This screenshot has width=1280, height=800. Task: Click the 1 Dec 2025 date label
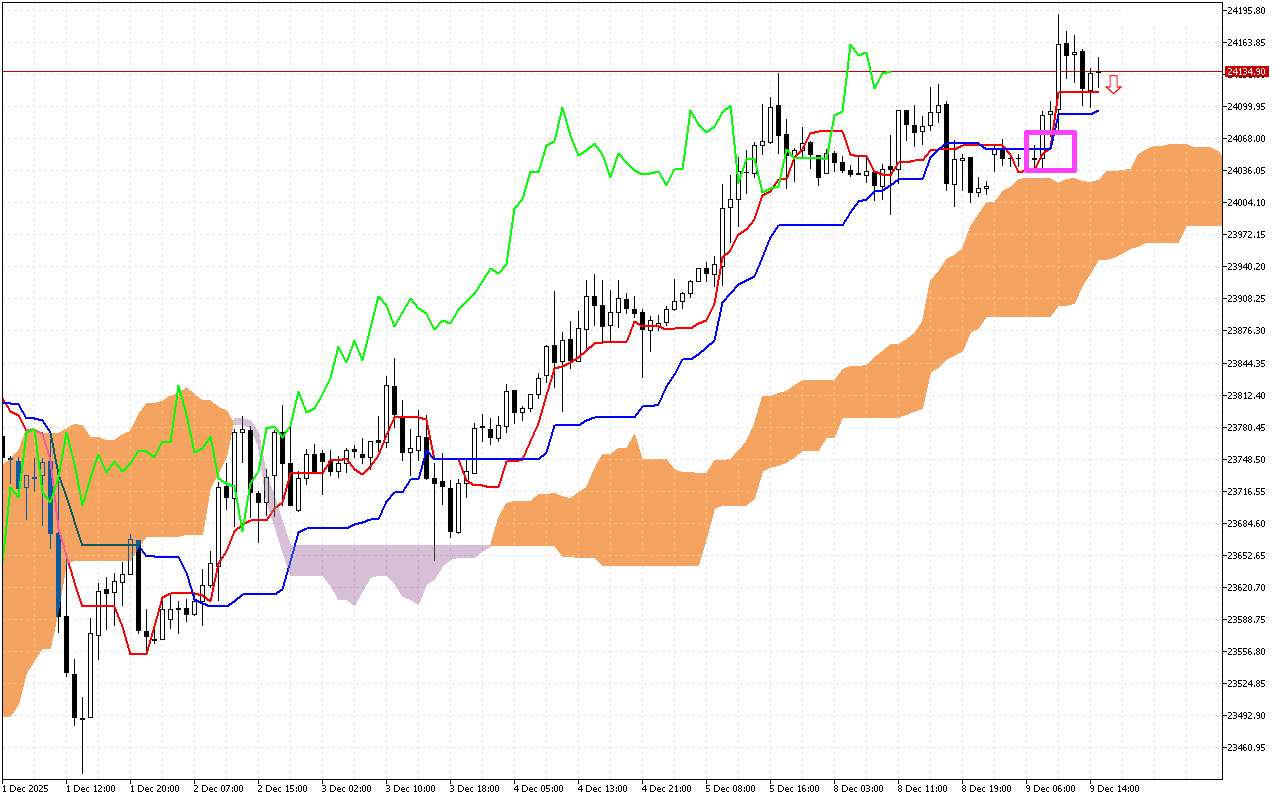28,789
